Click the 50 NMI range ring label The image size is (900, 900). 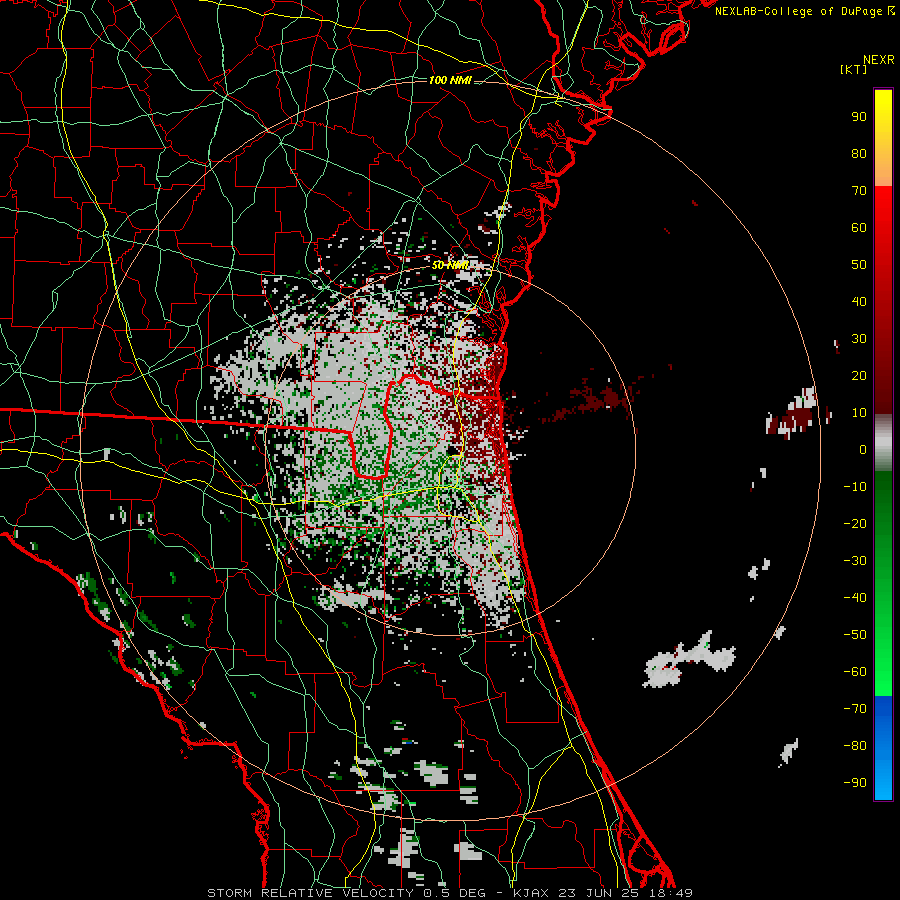[450, 265]
